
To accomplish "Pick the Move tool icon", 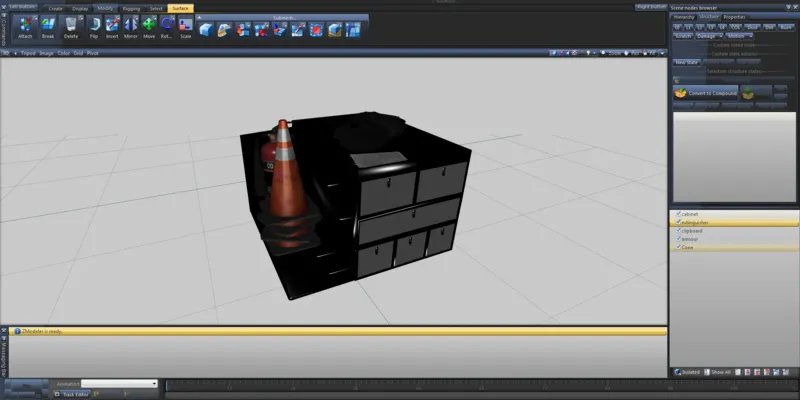I will (x=149, y=25).
